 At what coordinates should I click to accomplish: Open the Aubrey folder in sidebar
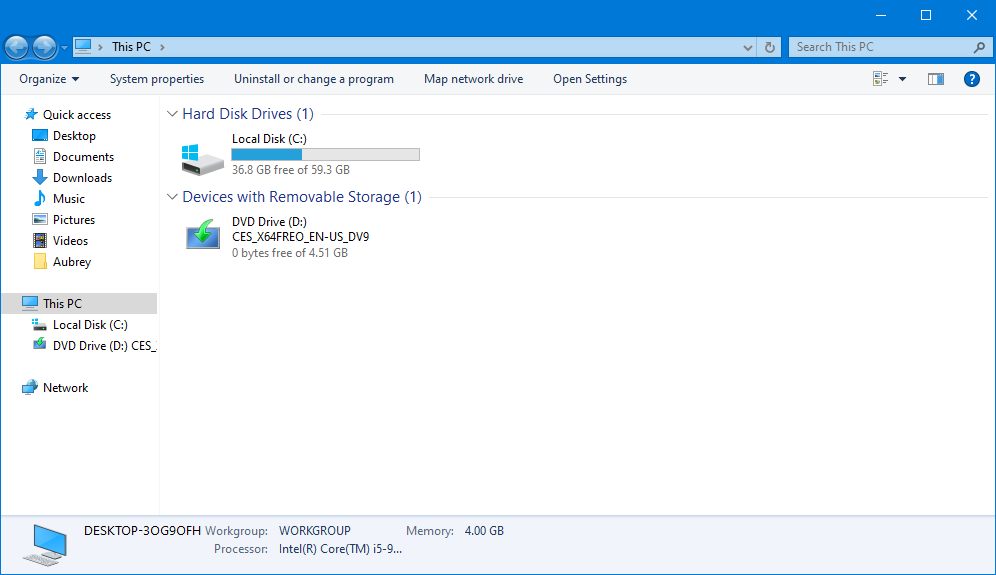click(x=72, y=261)
